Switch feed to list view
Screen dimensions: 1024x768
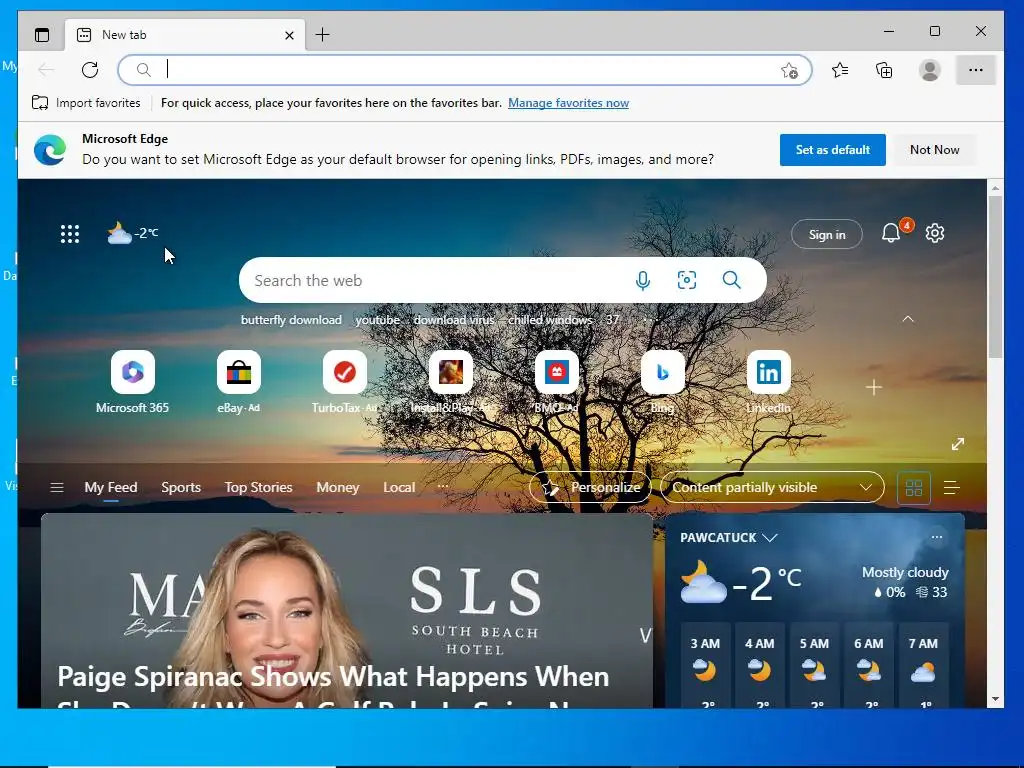pyautogui.click(x=952, y=488)
